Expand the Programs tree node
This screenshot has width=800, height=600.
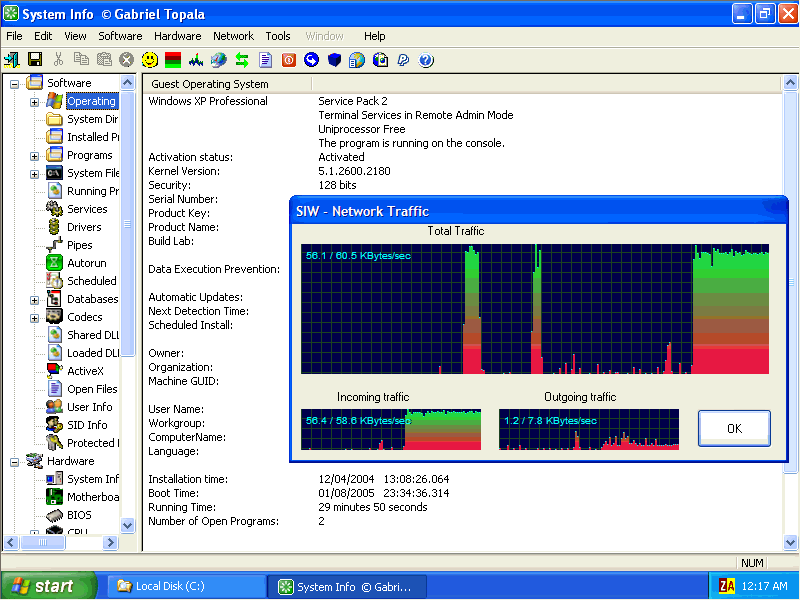[34, 156]
